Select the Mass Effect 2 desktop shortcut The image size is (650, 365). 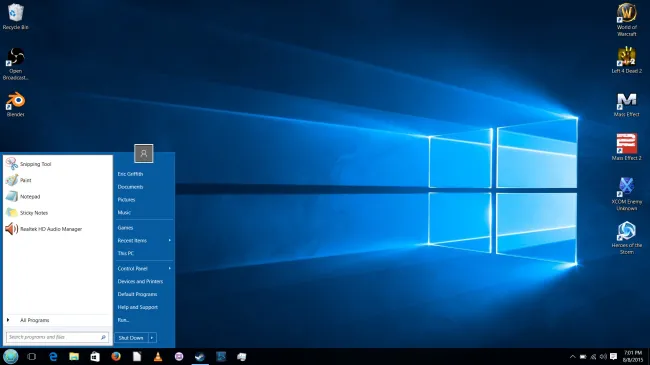click(626, 147)
